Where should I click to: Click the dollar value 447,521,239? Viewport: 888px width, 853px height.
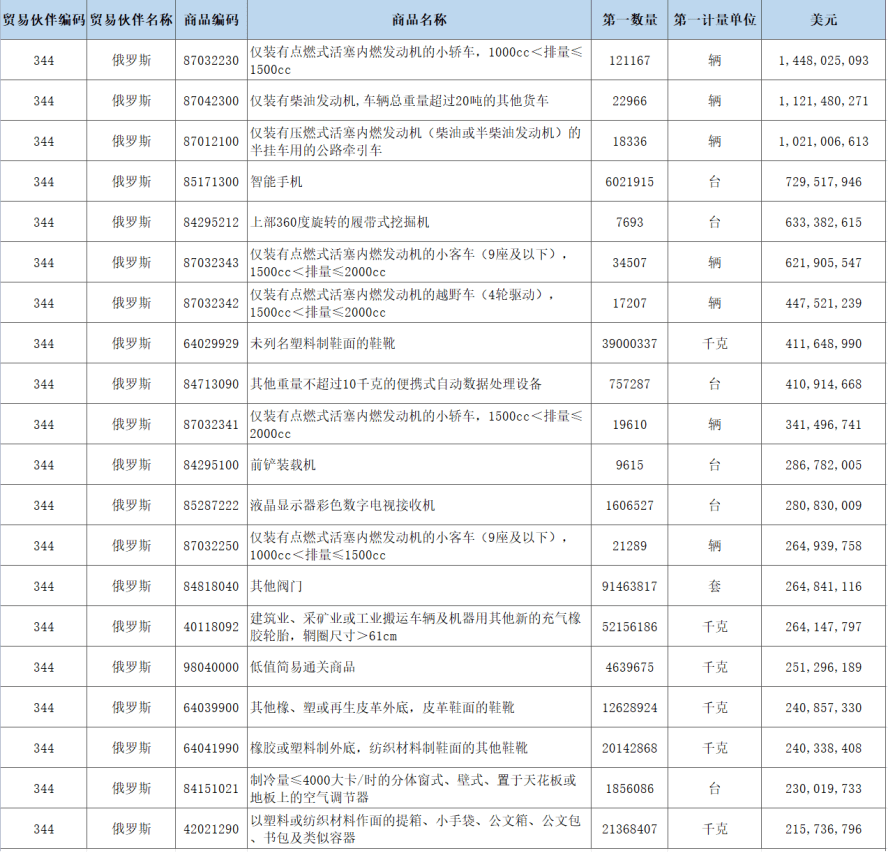click(x=823, y=304)
